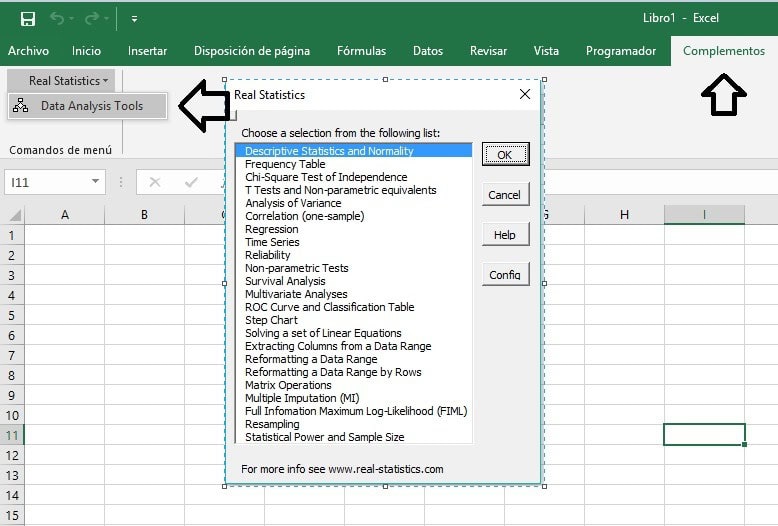The image size is (778, 526).
Task: Select row 11 header
Action: coord(12,435)
